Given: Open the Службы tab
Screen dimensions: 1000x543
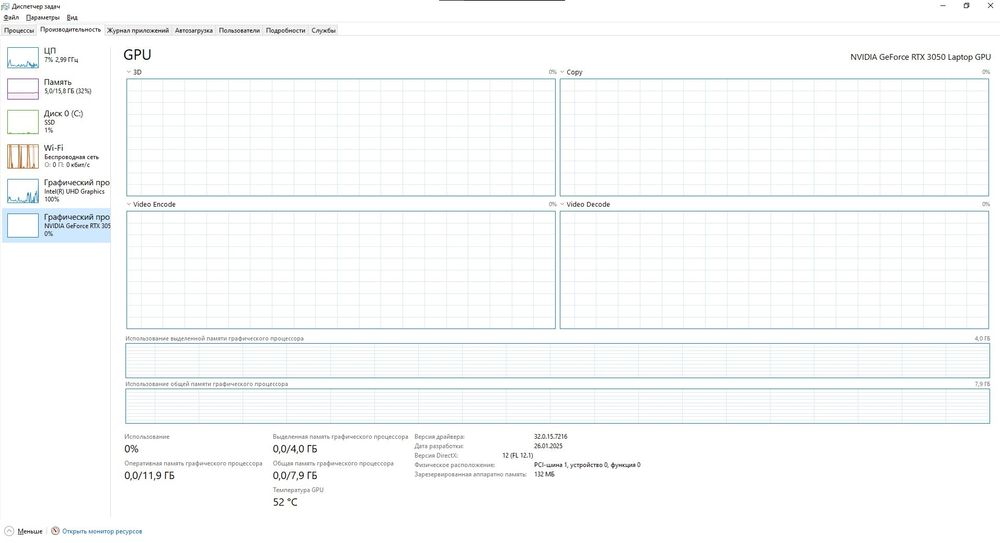Looking at the screenshot, I should 323,30.
